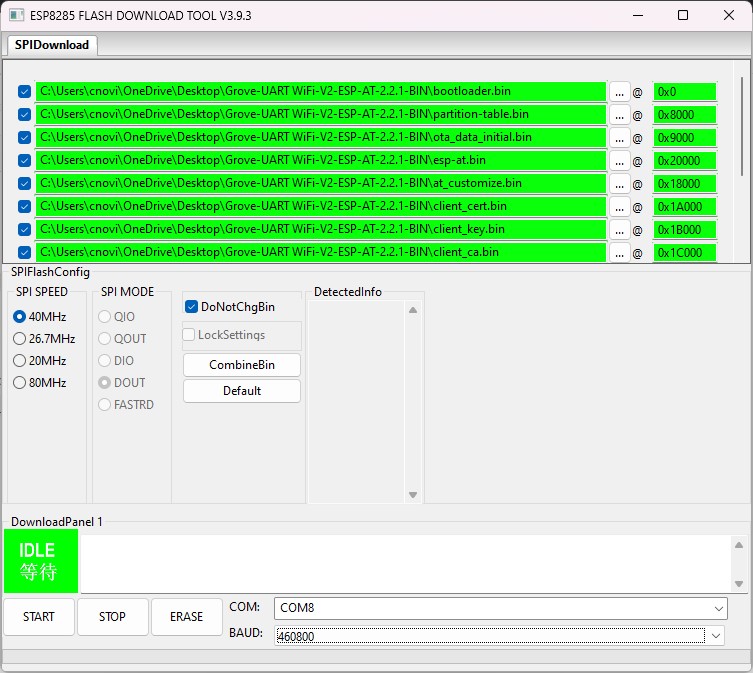
Task: Browse for file in partition-table.bin row
Action: click(619, 114)
